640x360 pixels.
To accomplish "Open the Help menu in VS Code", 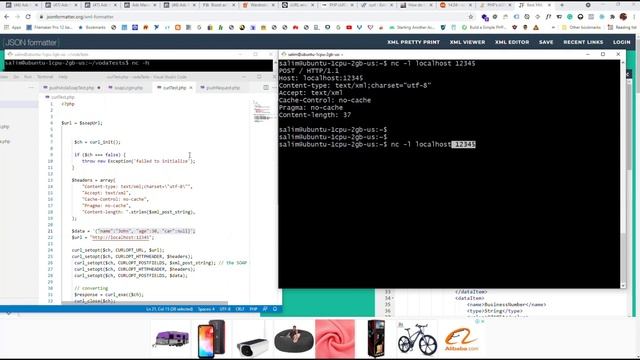I will tap(62, 77).
